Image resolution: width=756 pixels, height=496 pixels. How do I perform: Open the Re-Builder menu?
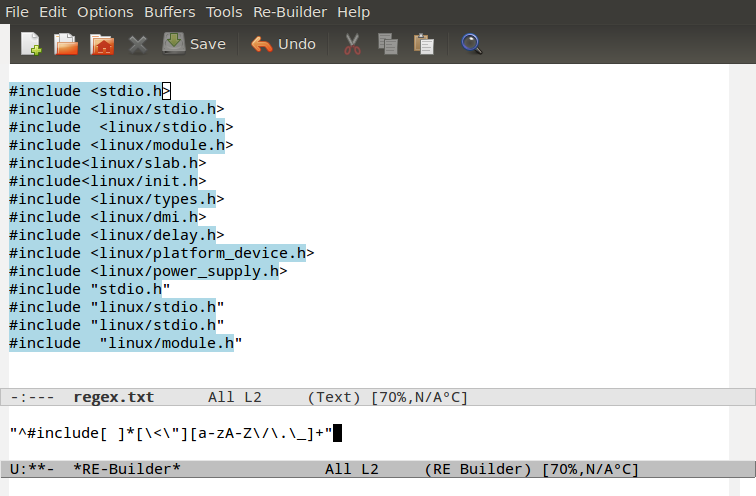point(290,12)
